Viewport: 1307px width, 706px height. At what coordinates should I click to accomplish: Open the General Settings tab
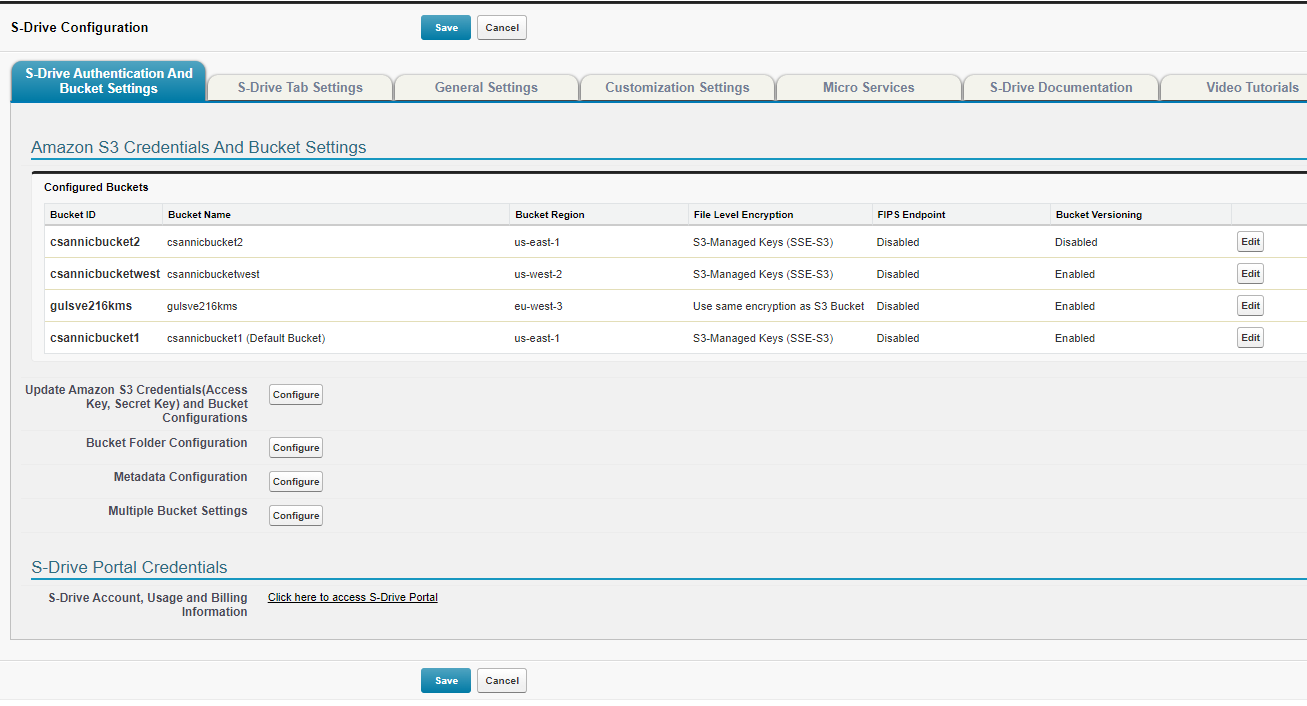coord(486,88)
